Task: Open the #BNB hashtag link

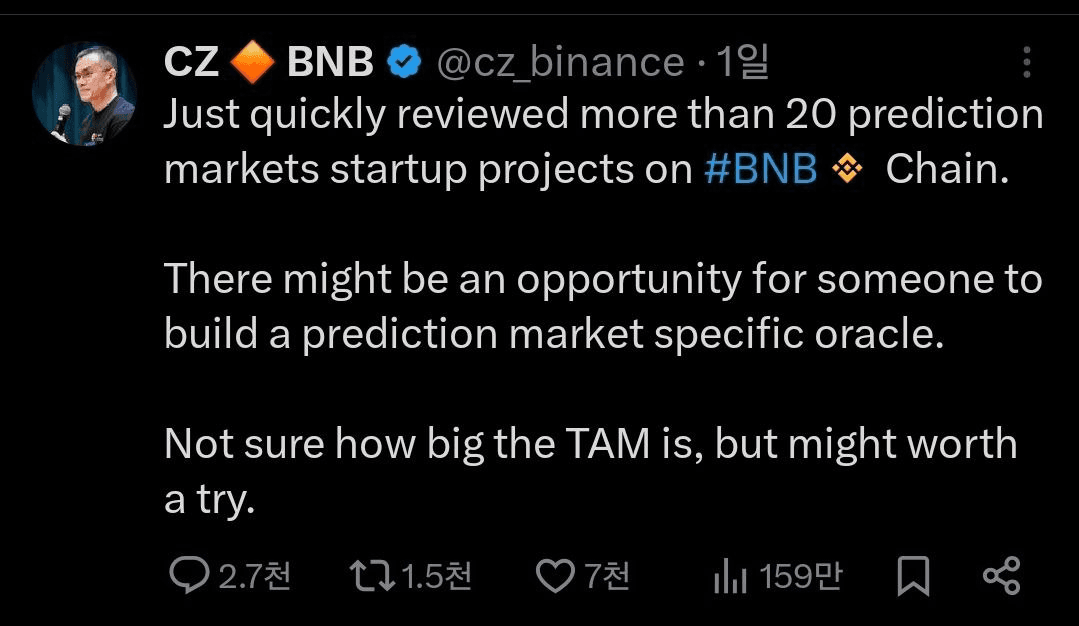Action: [760, 170]
